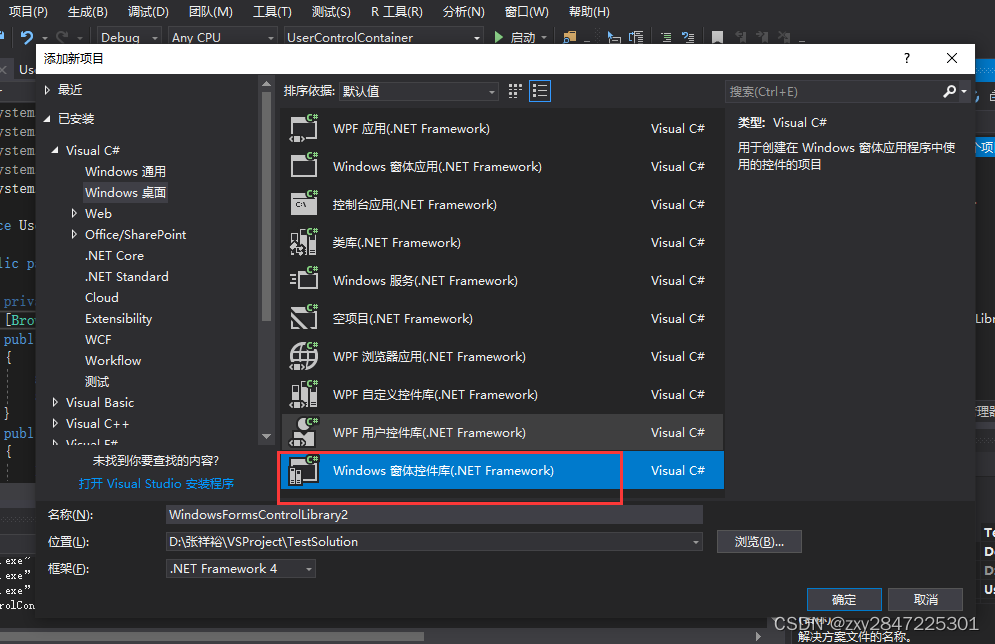Click the help question mark in dialog title bar
The height and width of the screenshot is (644, 995).
click(x=906, y=58)
